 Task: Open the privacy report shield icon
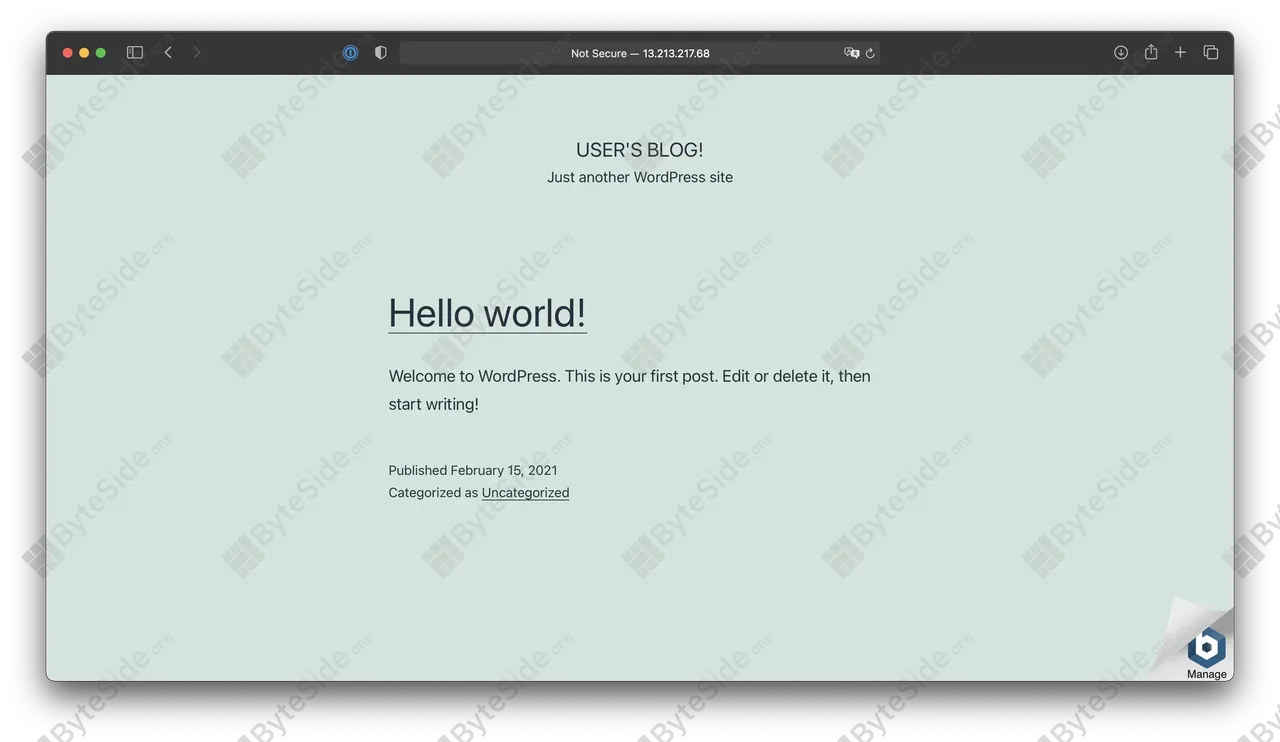[x=380, y=53]
